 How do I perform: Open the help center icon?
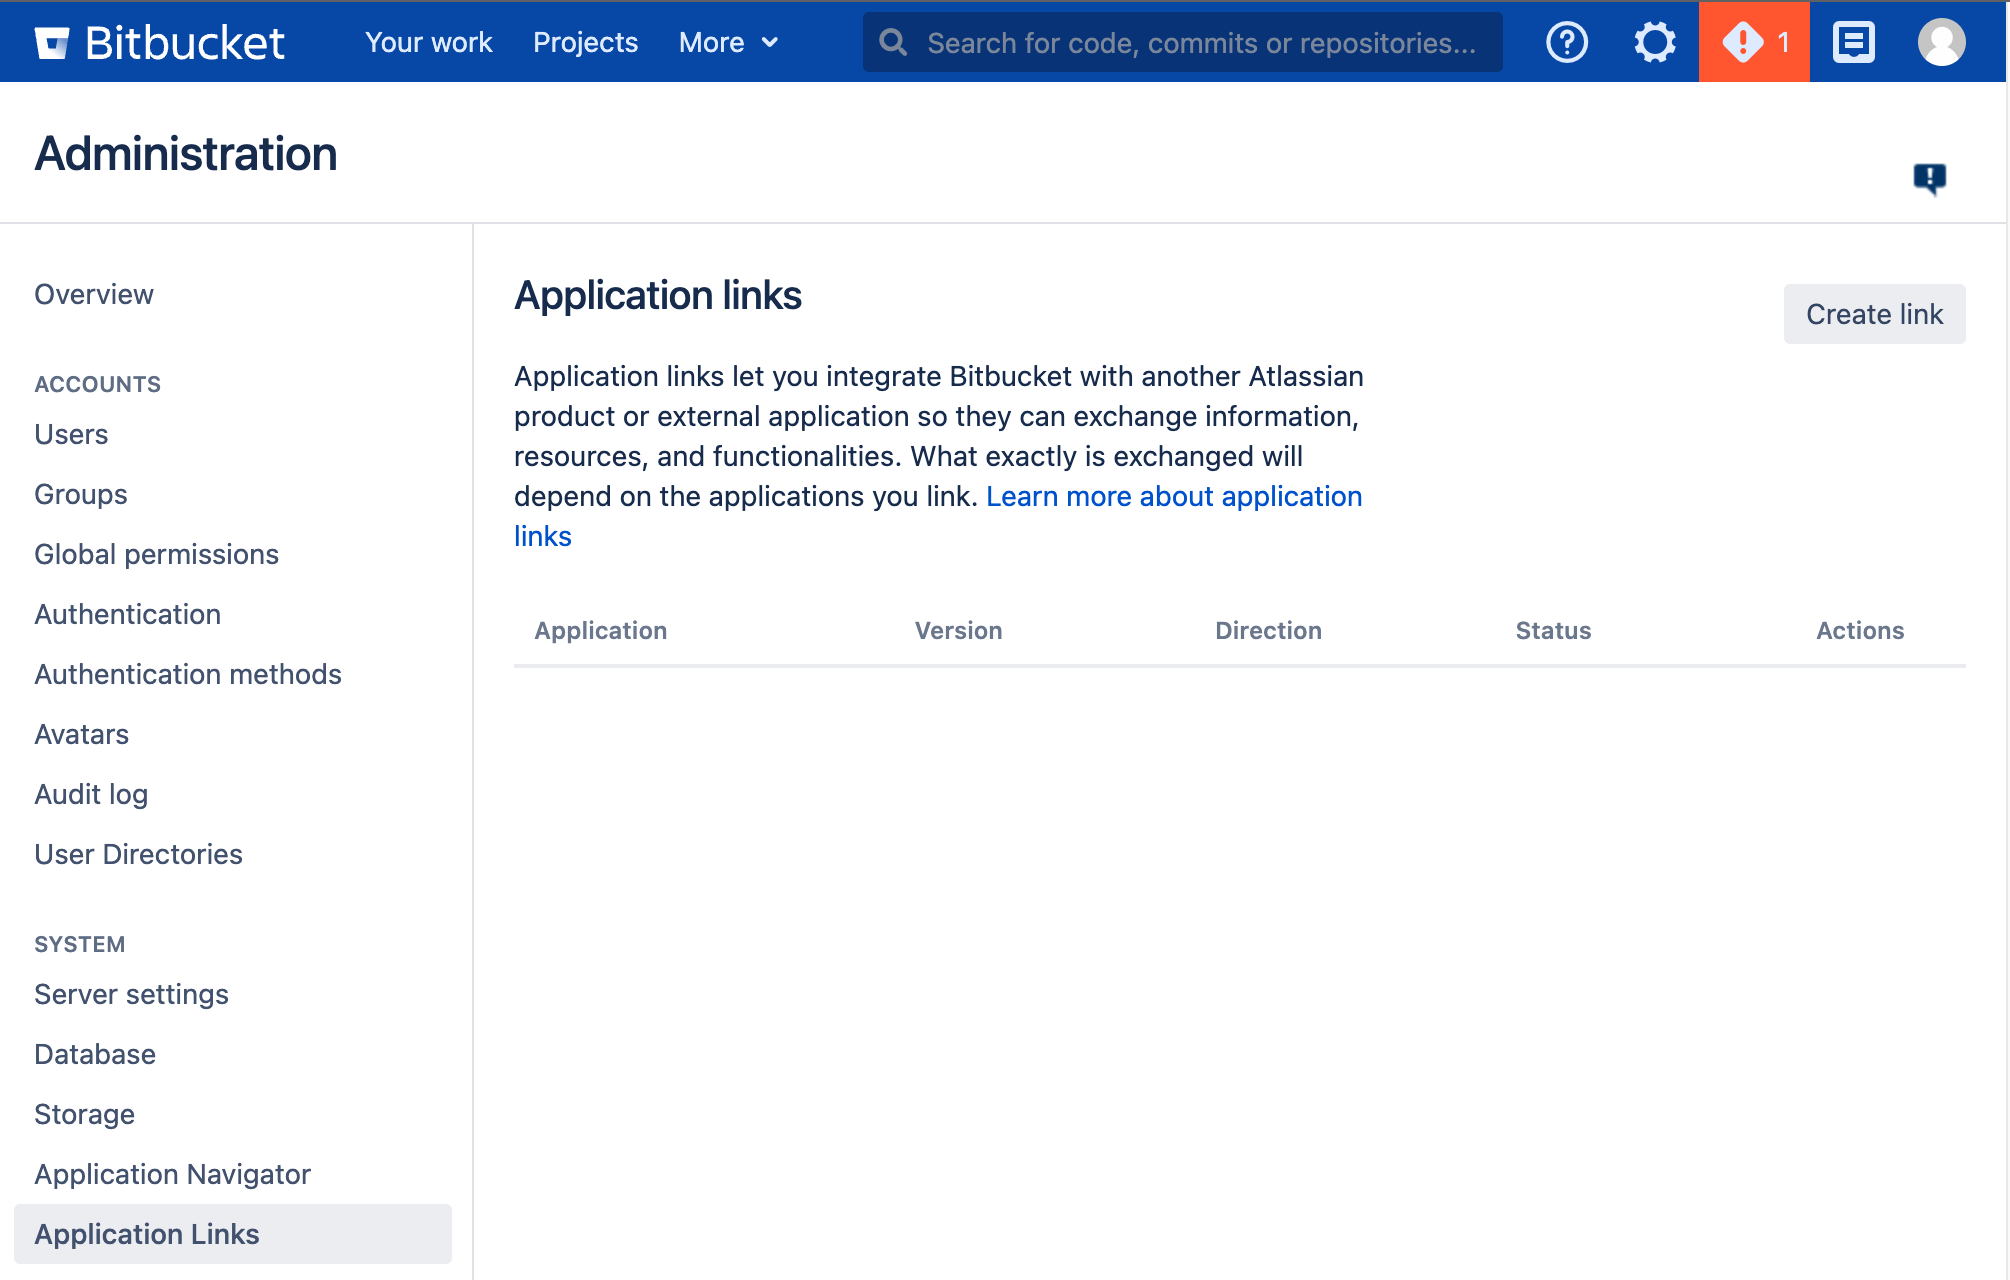click(x=1568, y=41)
